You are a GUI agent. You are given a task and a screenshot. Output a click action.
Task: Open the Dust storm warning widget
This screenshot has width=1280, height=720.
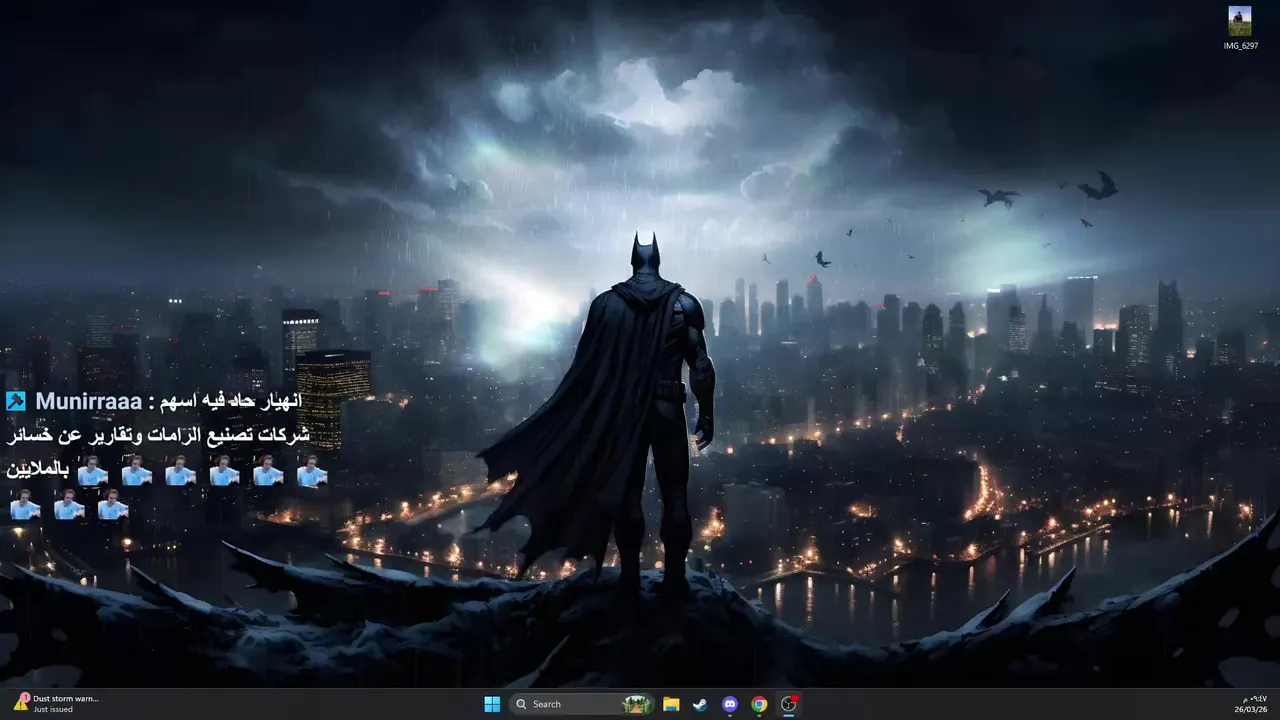tap(57, 704)
